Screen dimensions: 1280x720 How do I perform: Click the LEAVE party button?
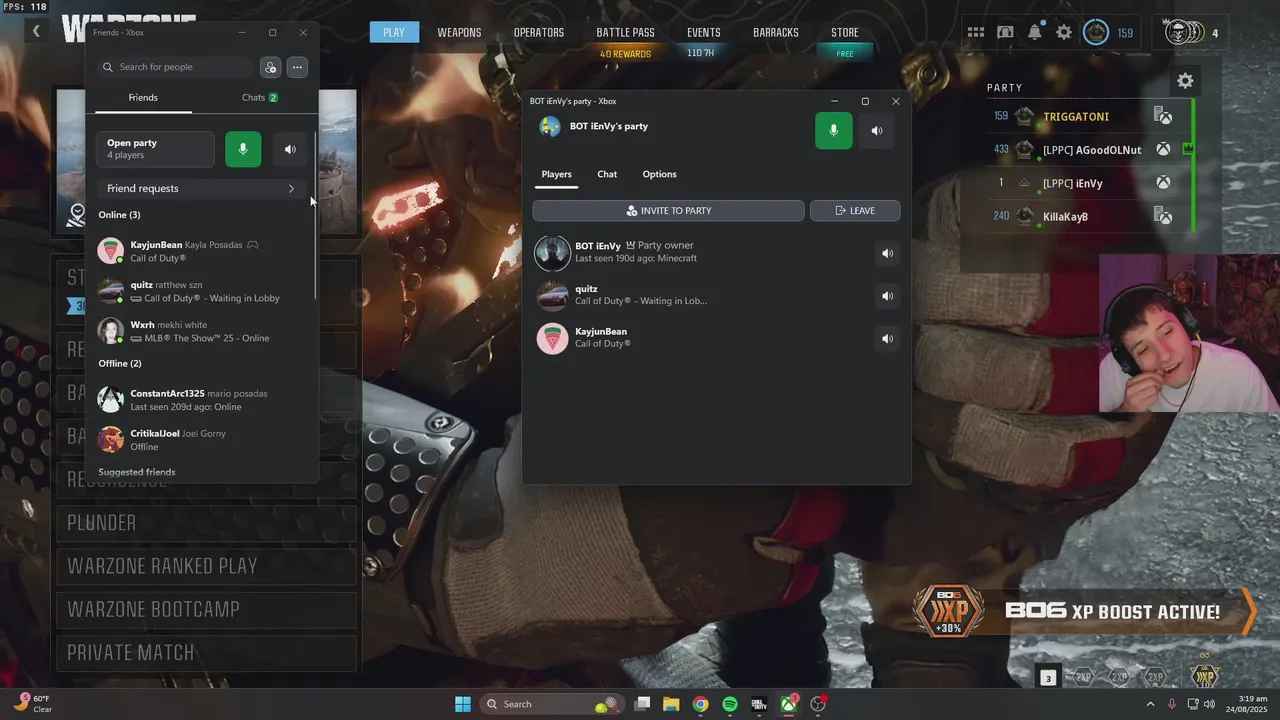point(855,210)
